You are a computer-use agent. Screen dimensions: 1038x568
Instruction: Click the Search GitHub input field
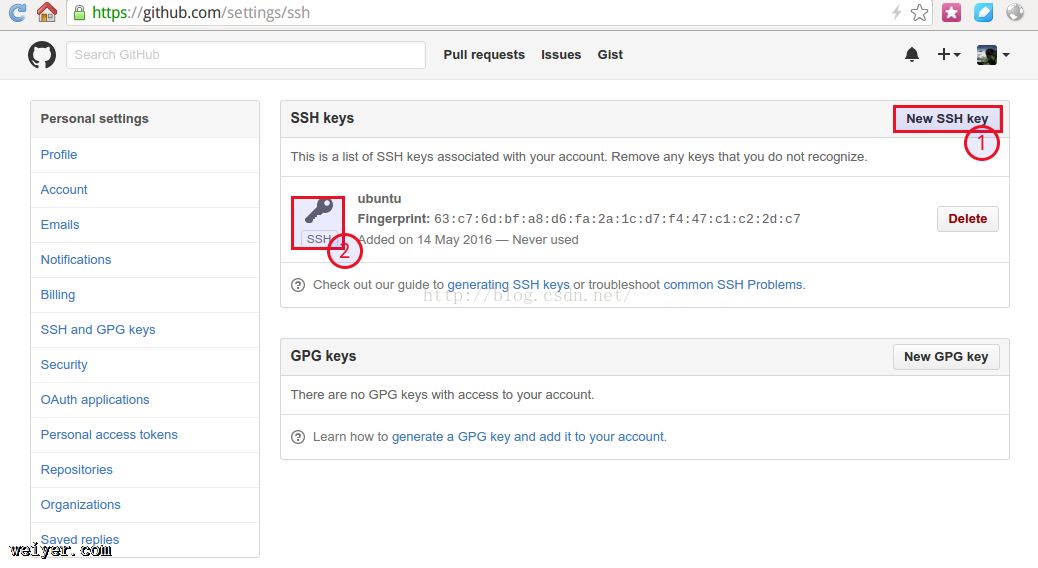point(246,55)
